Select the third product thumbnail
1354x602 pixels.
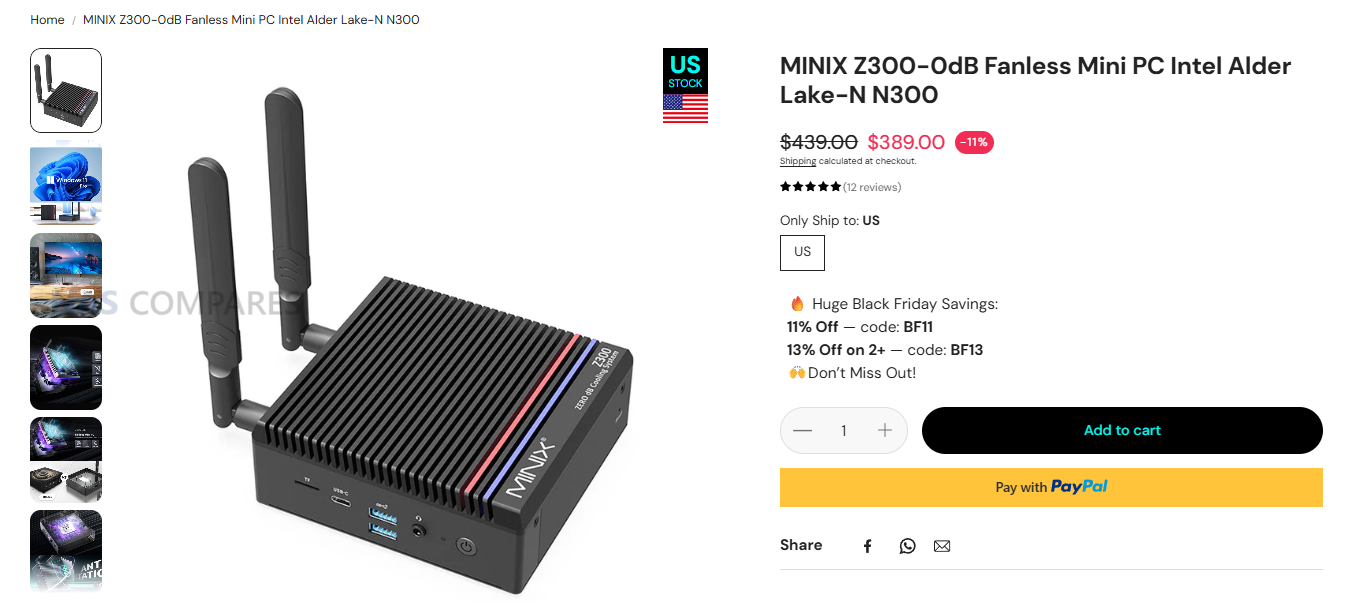tap(66, 275)
